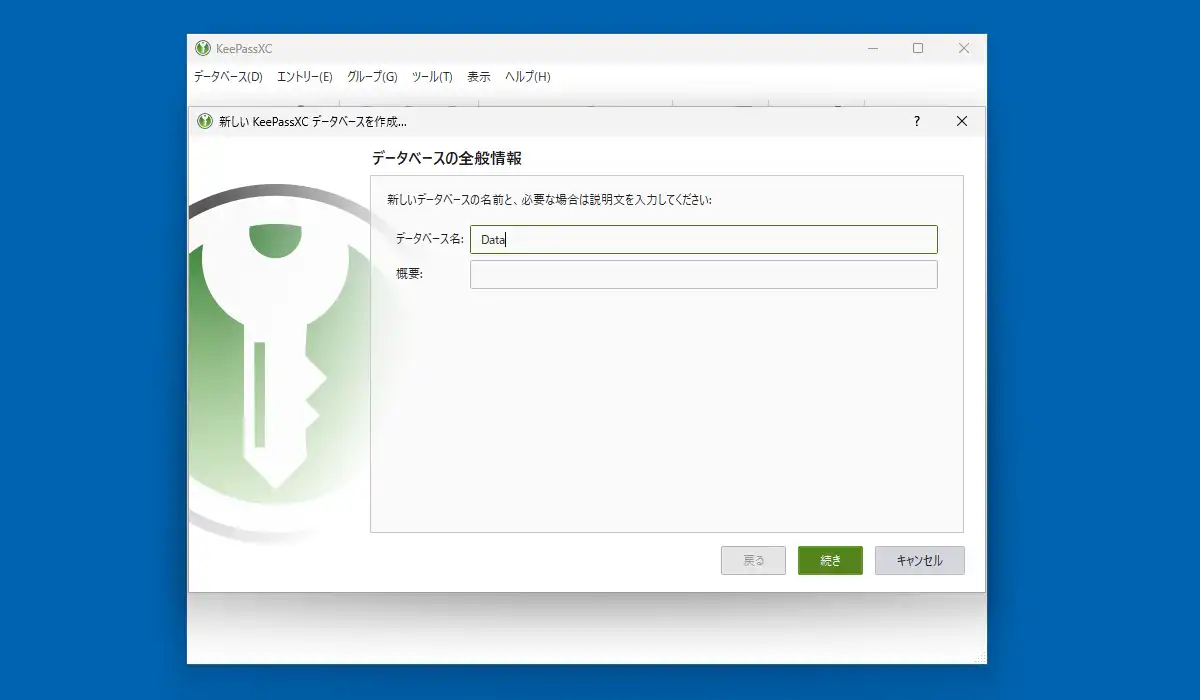Click the dialog's ? help button
Viewport: 1200px width, 700px height.
pos(917,121)
